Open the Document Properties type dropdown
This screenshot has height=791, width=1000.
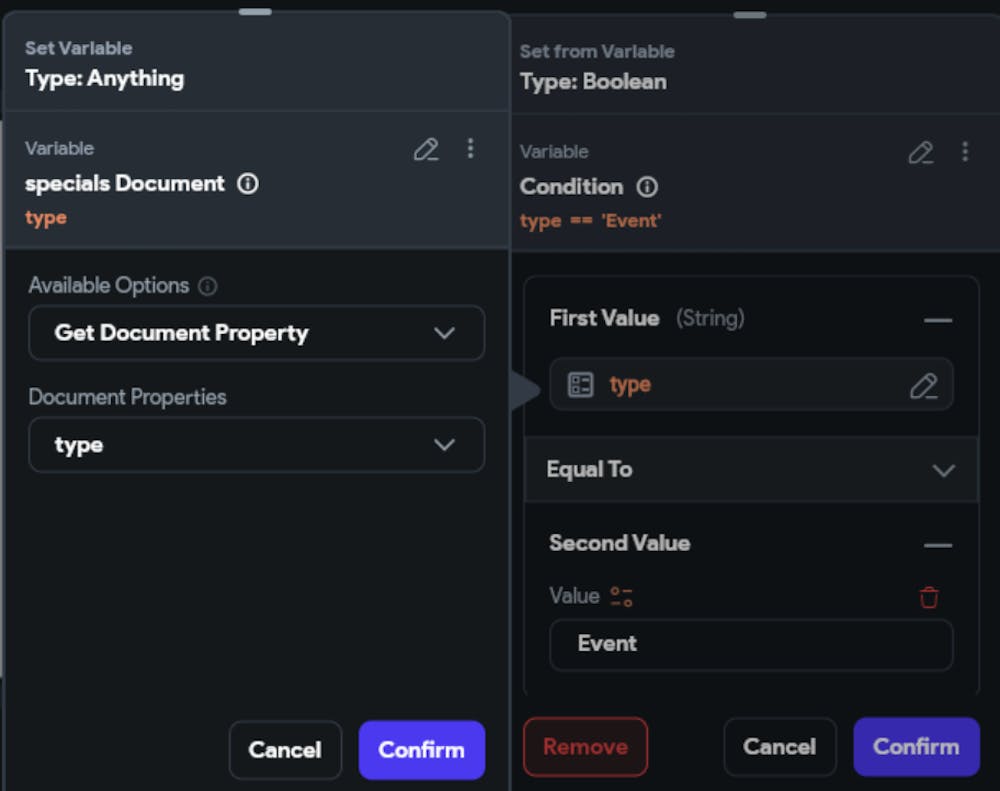[x=256, y=445]
